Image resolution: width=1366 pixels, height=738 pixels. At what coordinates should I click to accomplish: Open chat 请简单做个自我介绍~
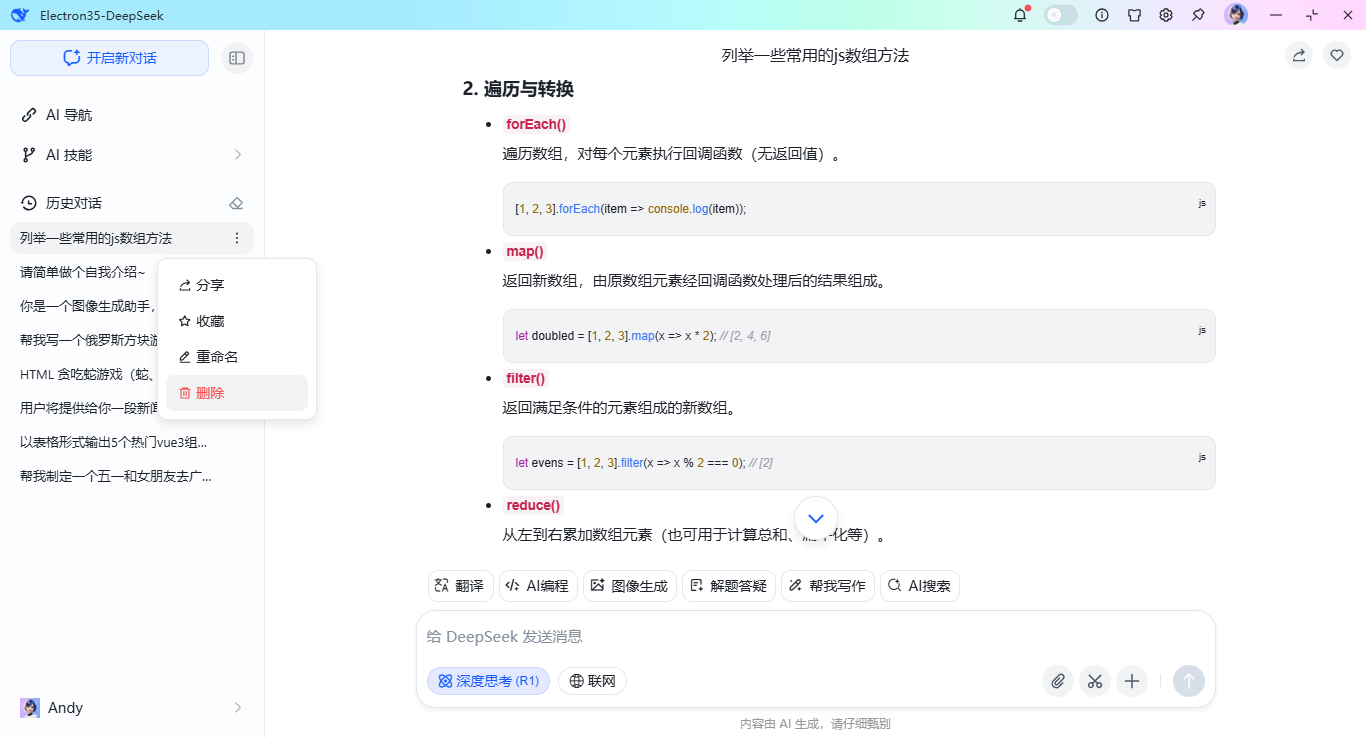click(83, 272)
